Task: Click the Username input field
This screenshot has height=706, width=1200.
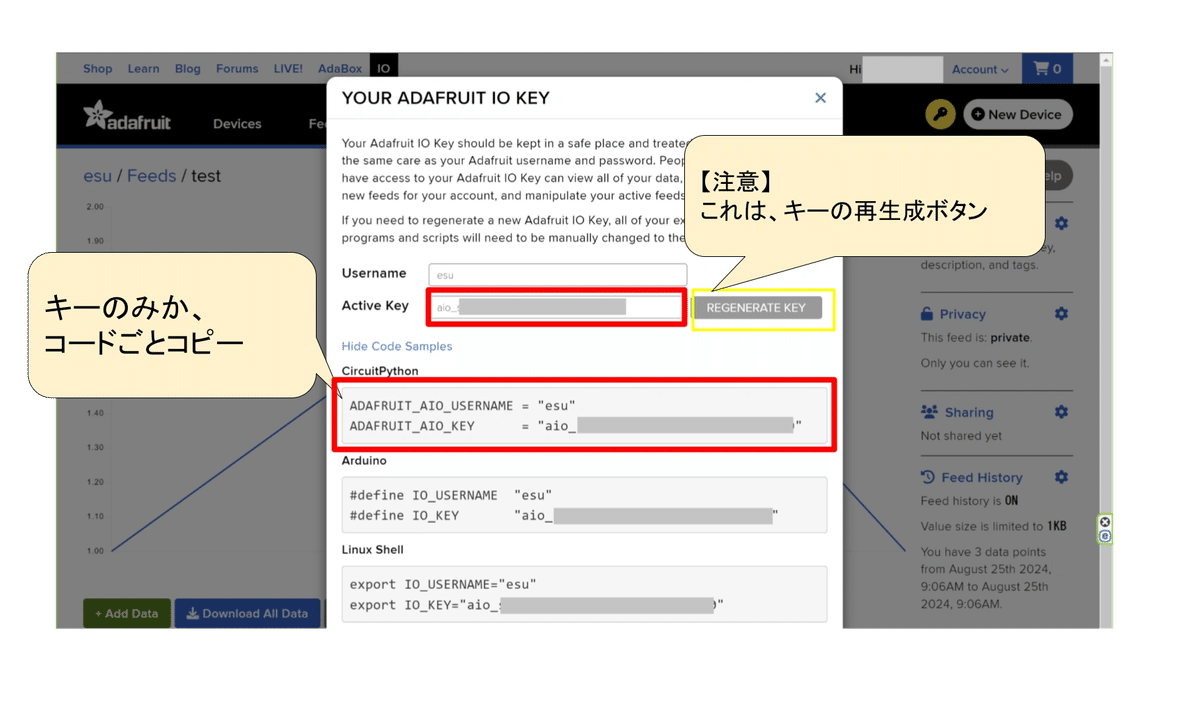Action: [557, 273]
